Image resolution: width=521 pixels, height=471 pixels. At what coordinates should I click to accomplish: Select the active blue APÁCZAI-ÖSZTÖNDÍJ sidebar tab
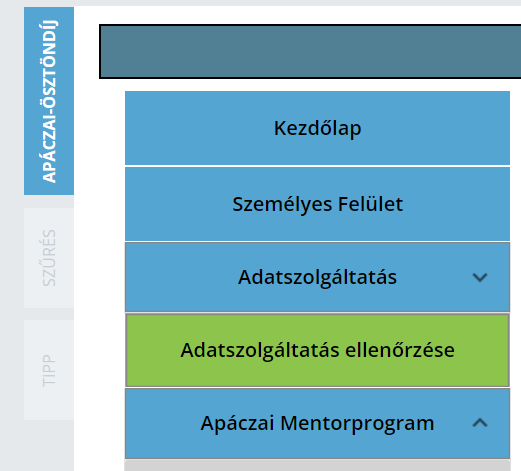pos(49,101)
